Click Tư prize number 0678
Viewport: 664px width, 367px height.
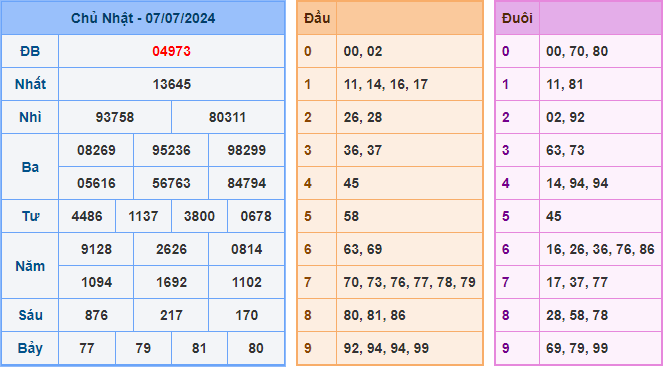(256, 216)
